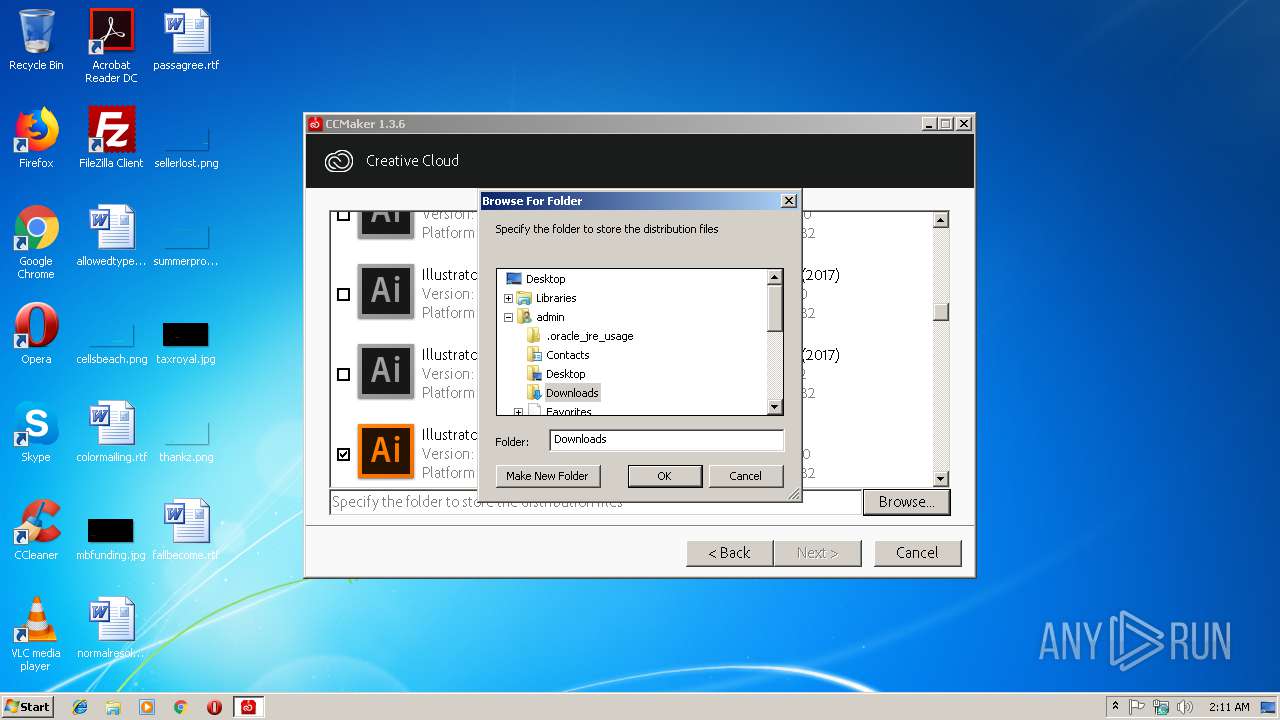Click the CCMaker icon in the taskbar
The image size is (1280, 720).
tap(248, 707)
